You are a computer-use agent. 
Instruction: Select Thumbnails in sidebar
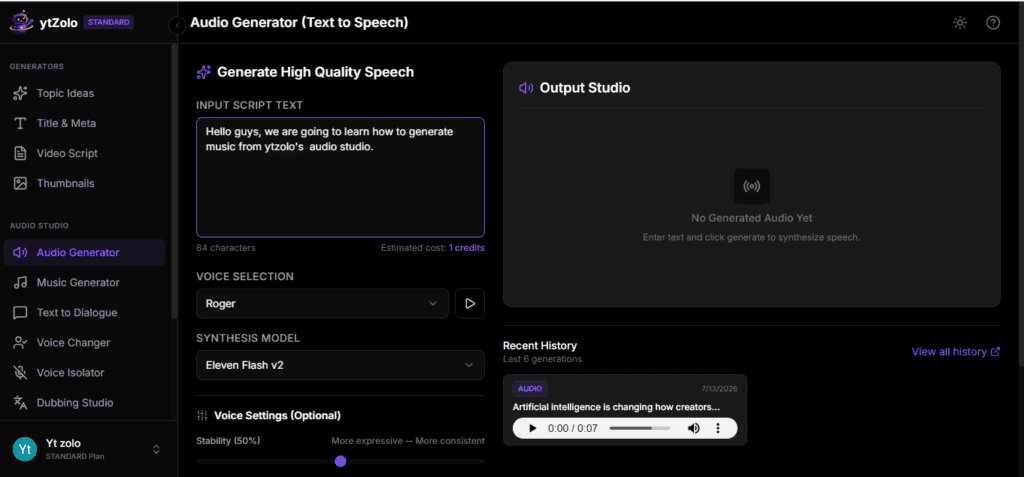click(84, 183)
